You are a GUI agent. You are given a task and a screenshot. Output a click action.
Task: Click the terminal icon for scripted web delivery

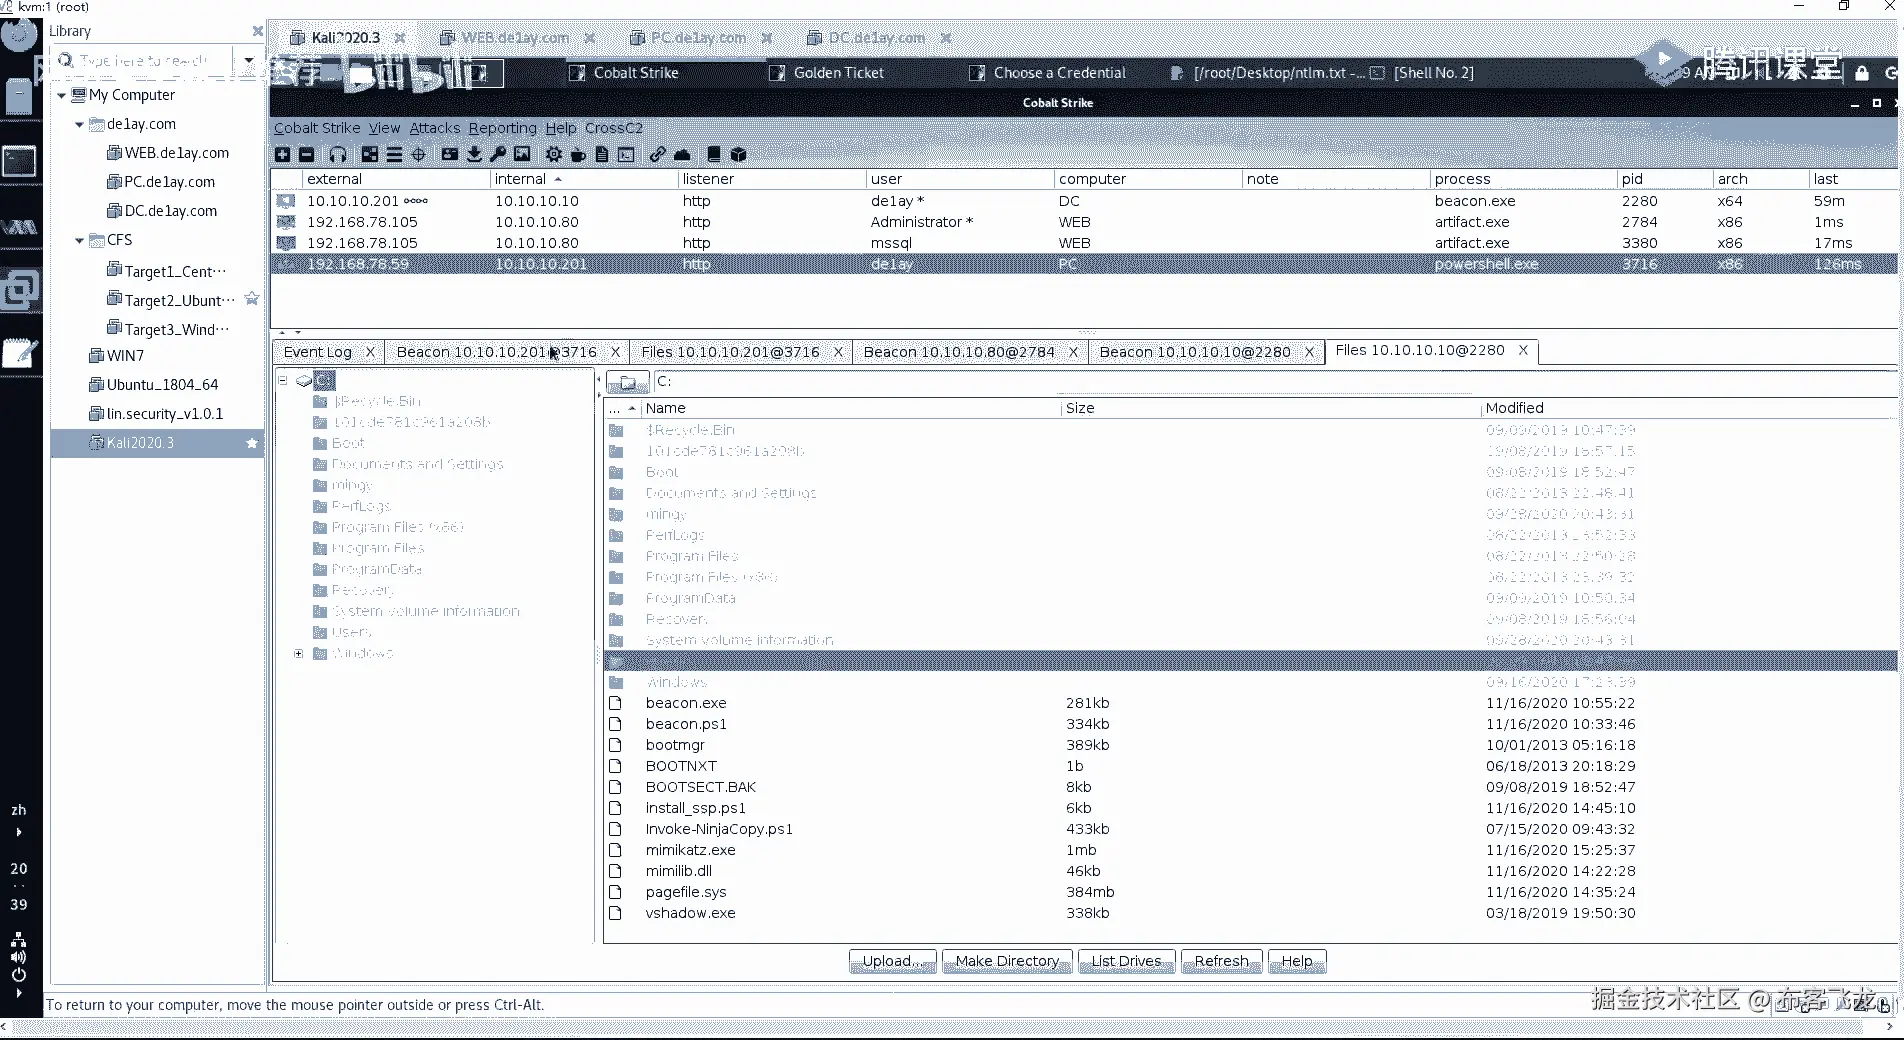click(x=626, y=154)
